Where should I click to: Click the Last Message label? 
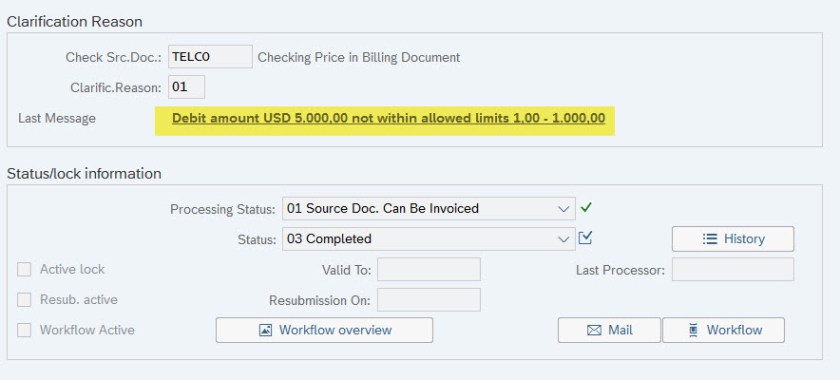coord(57,118)
